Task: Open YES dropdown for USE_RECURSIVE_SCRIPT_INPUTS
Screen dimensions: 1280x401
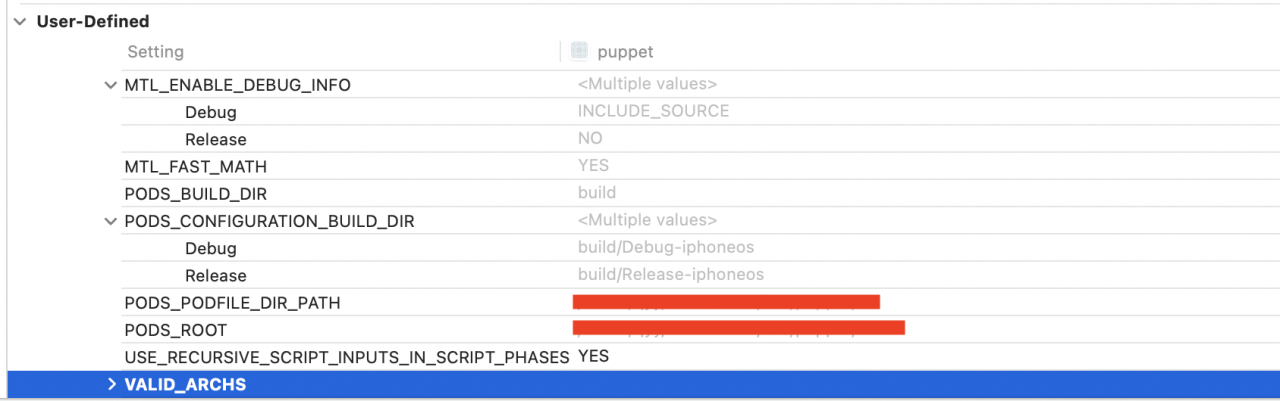Action: 593,356
